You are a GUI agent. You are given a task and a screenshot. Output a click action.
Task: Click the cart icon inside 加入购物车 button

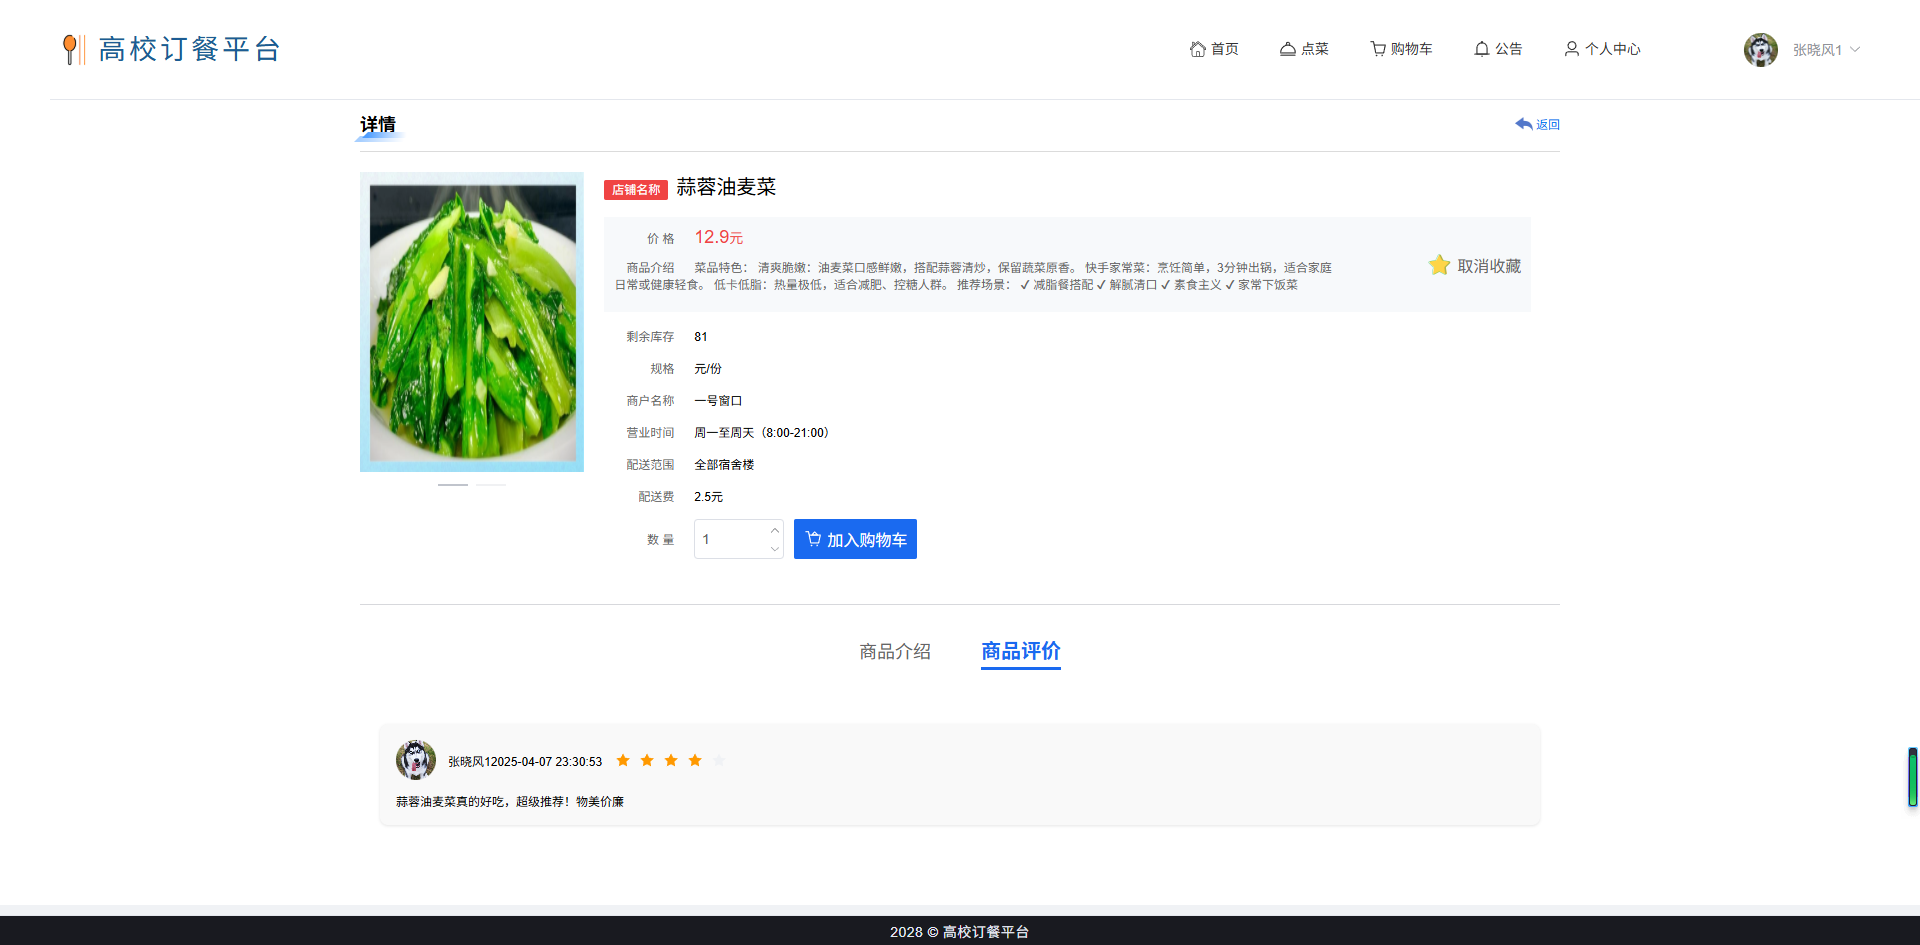pyautogui.click(x=812, y=538)
